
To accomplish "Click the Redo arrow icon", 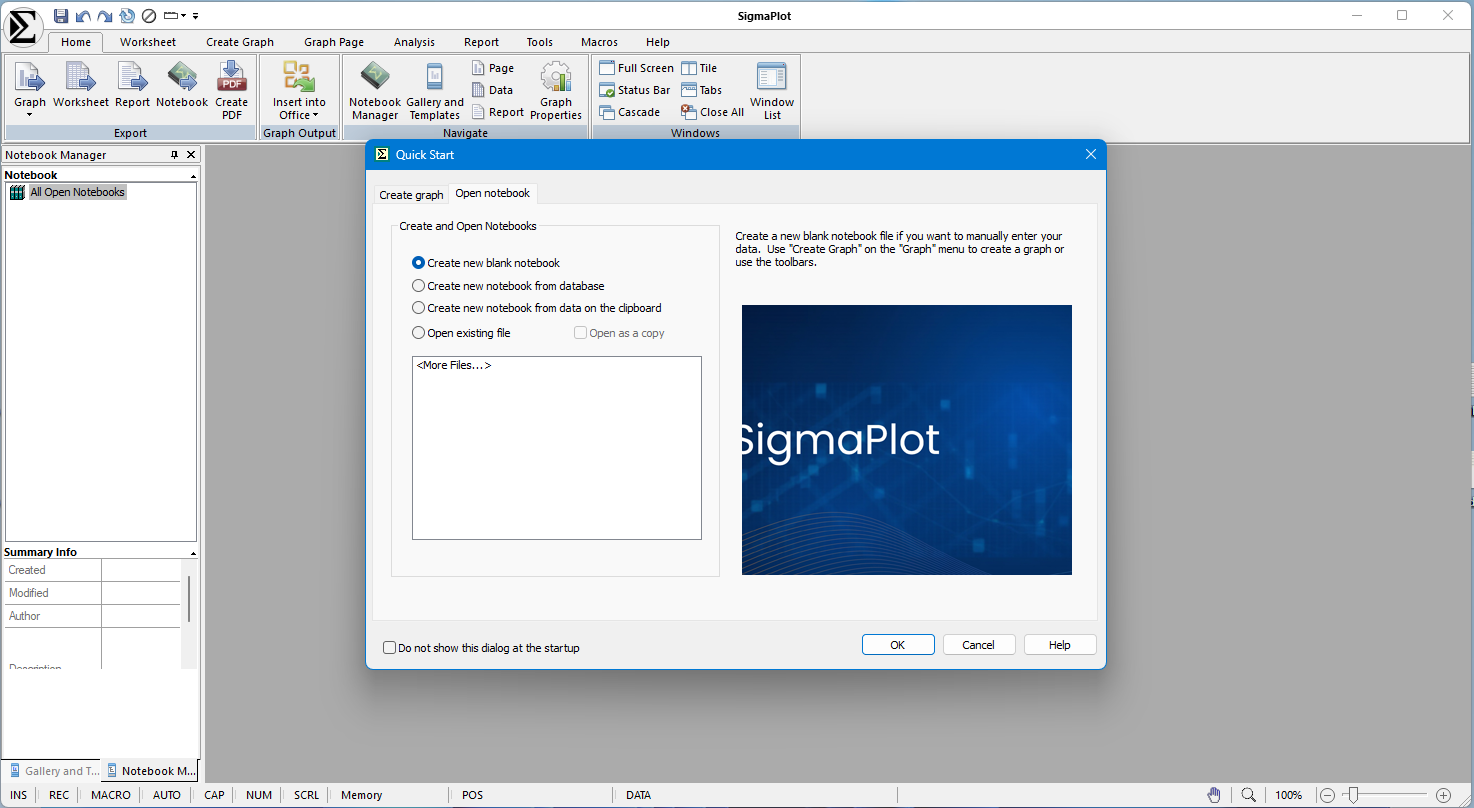I will coord(105,16).
